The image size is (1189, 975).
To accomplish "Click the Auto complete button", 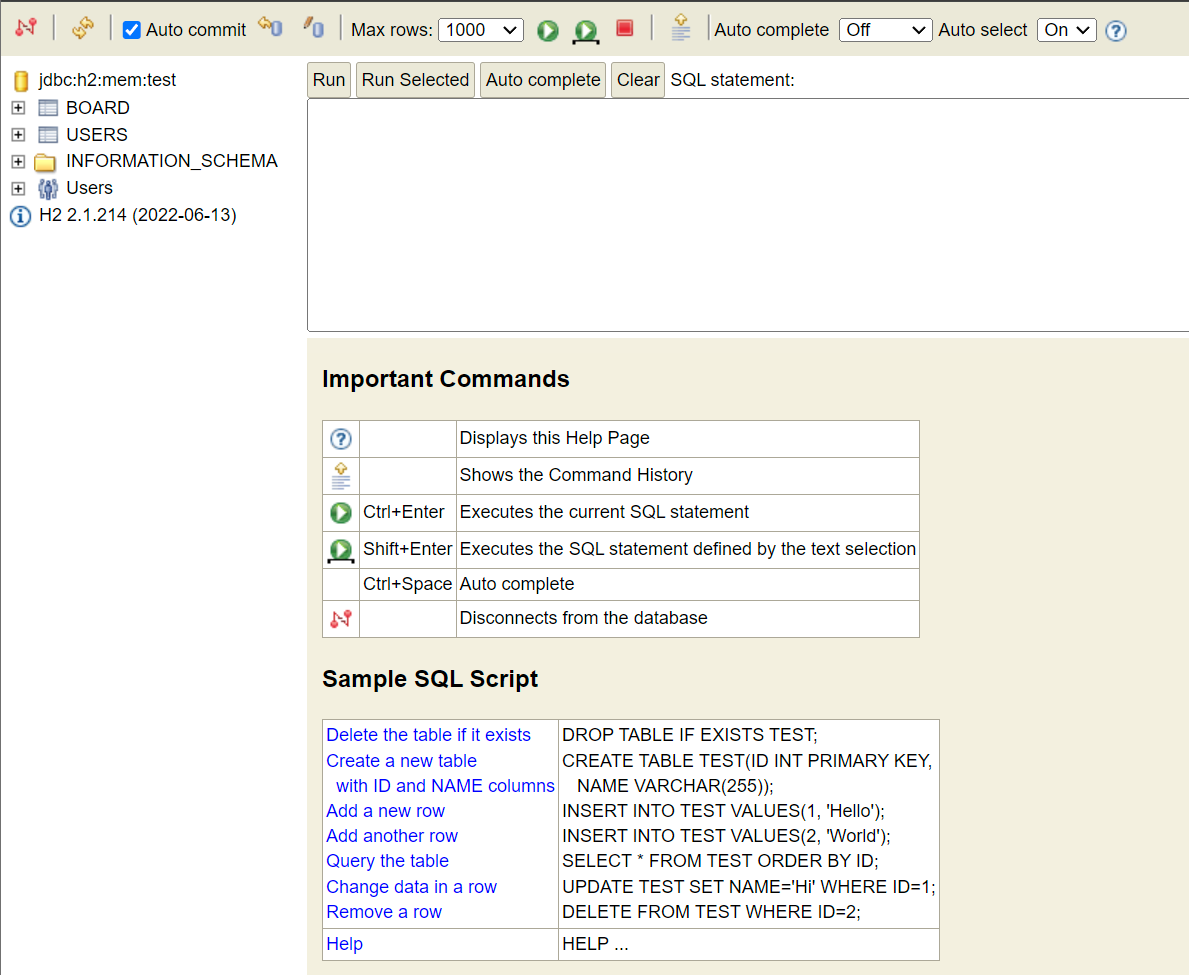I will [x=543, y=80].
